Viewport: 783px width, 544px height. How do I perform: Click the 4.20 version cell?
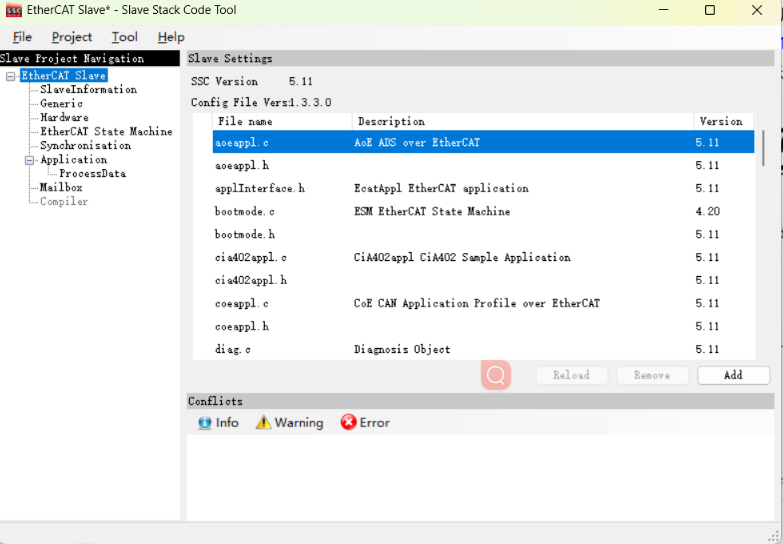tap(708, 211)
